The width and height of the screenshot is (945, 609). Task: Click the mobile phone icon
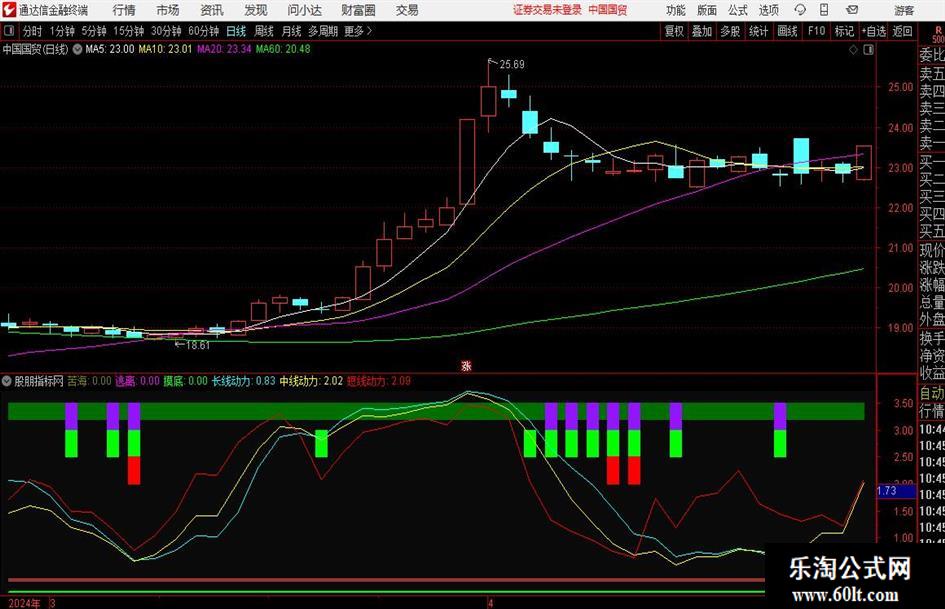[824, 10]
